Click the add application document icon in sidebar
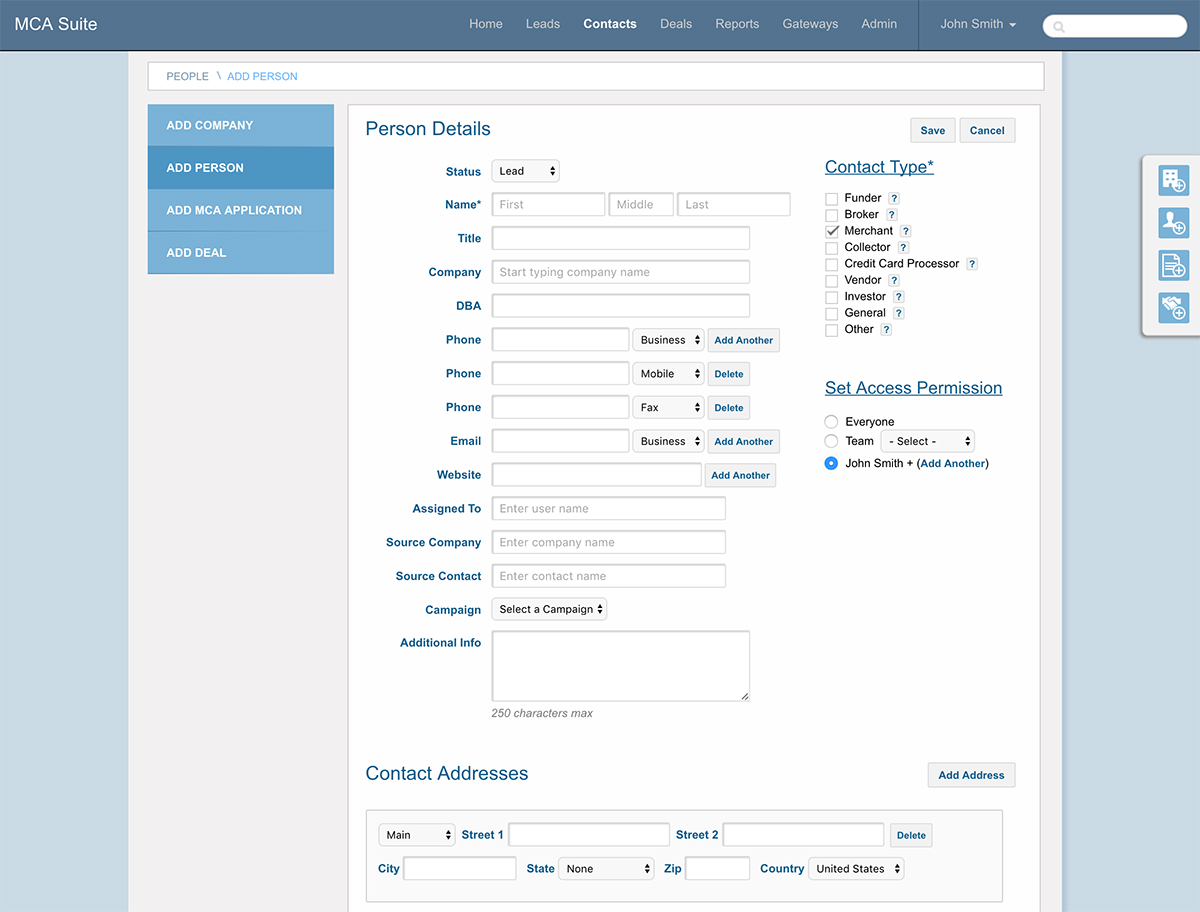 click(x=1173, y=265)
